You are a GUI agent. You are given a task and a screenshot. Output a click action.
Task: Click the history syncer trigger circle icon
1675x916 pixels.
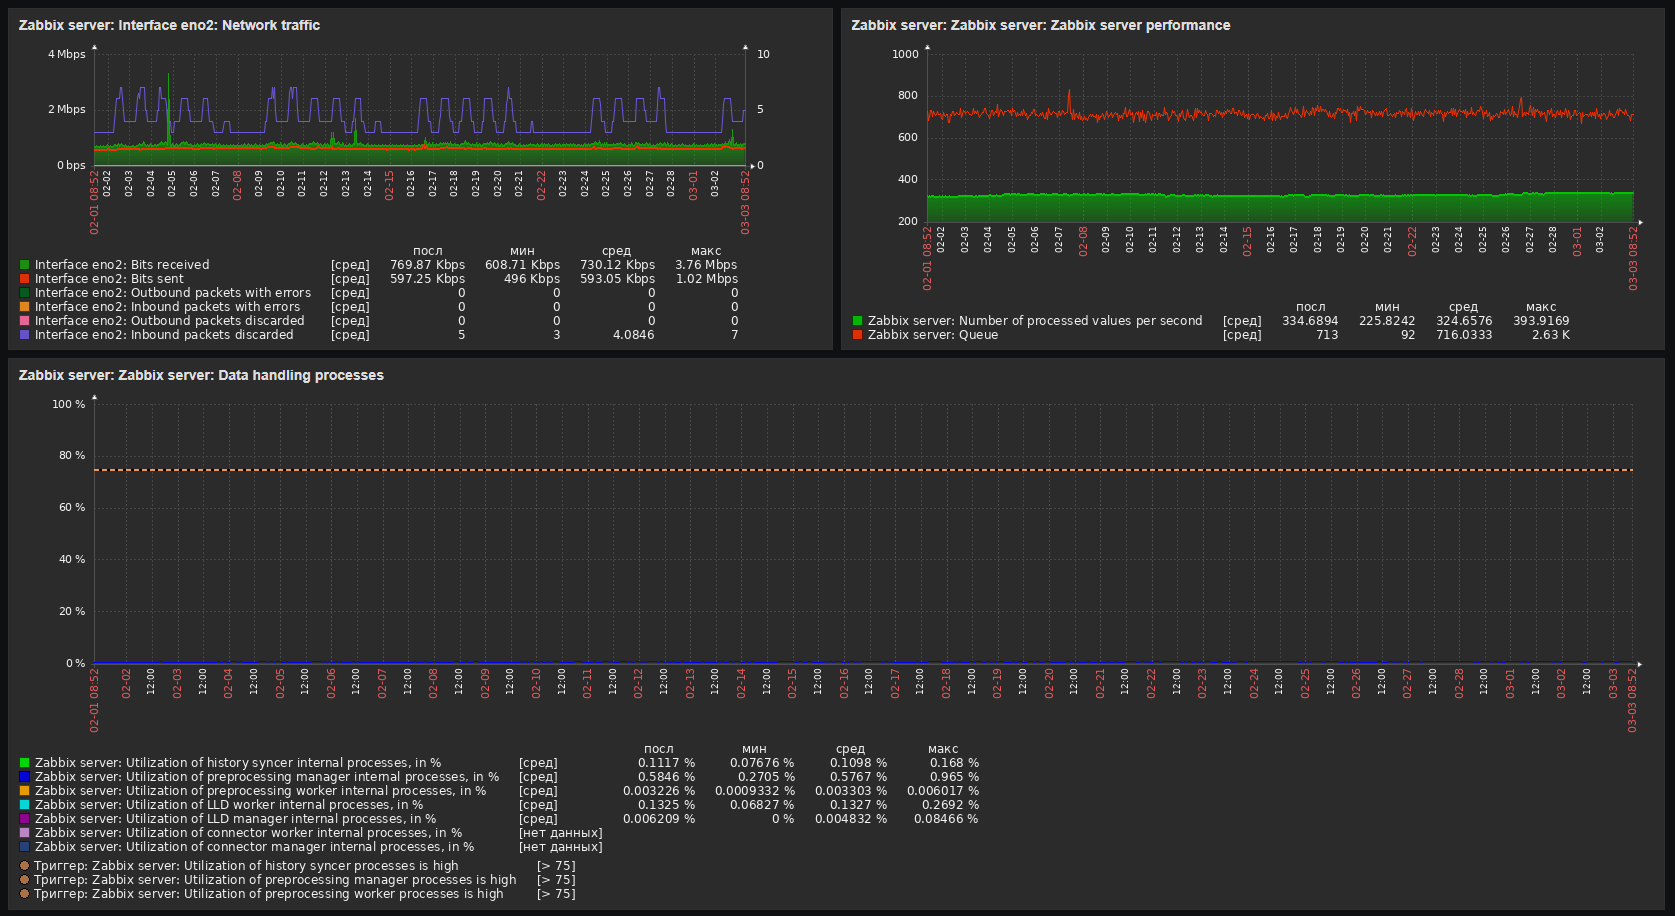[x=24, y=866]
